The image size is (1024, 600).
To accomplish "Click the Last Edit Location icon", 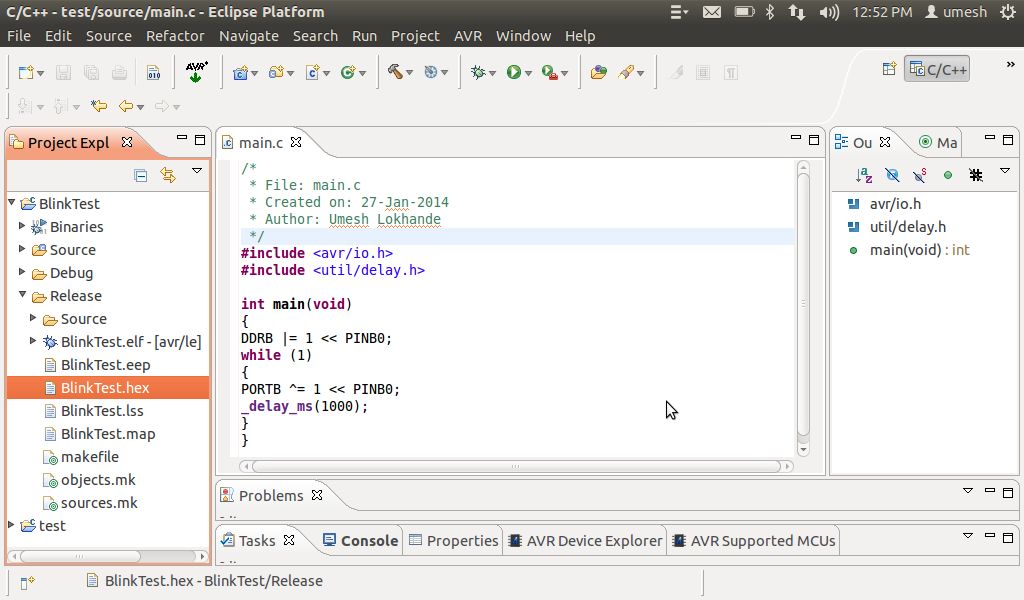I will (x=99, y=106).
